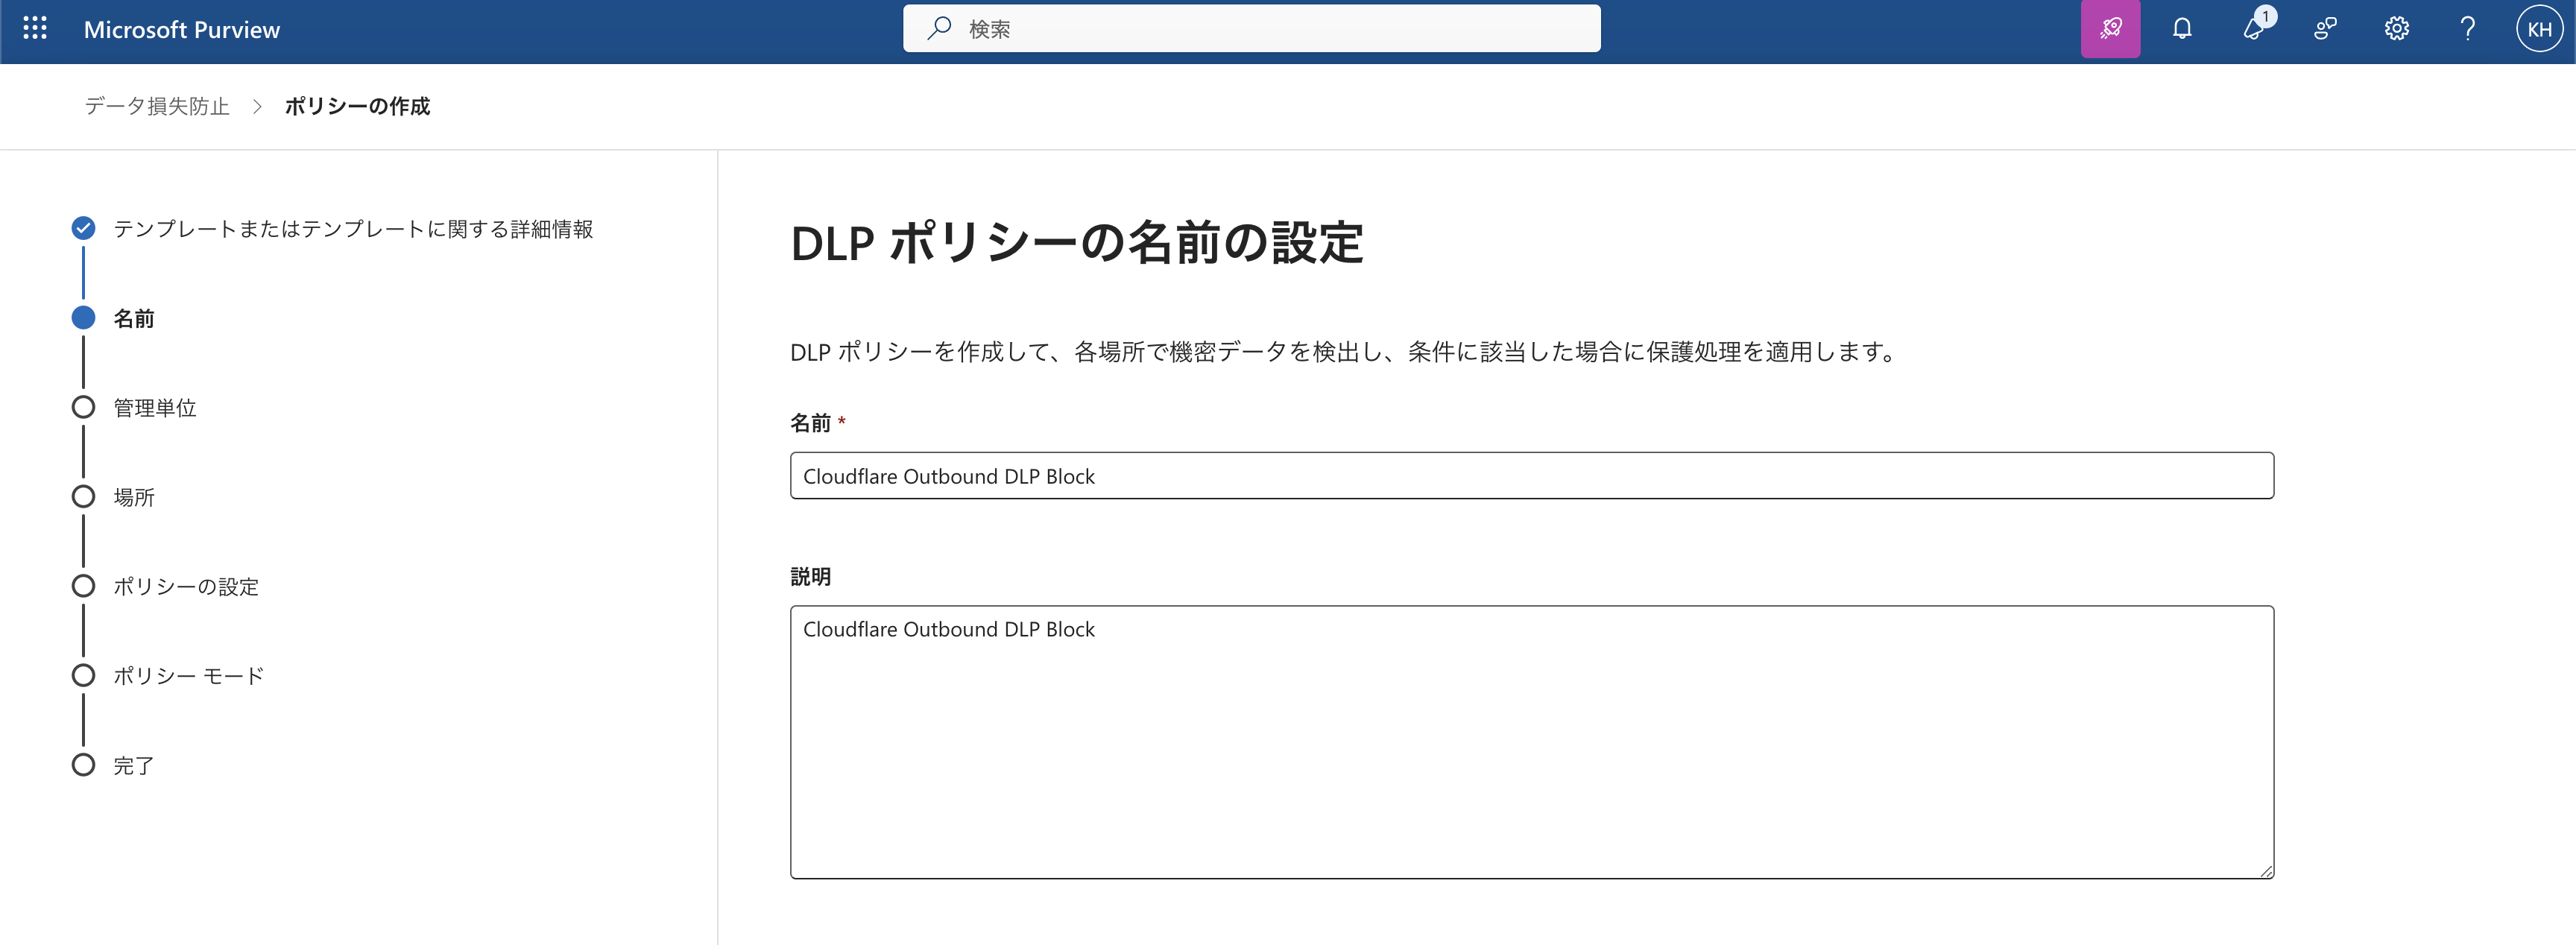
Task: Click the purple rocket icon in header
Action: 2110,29
